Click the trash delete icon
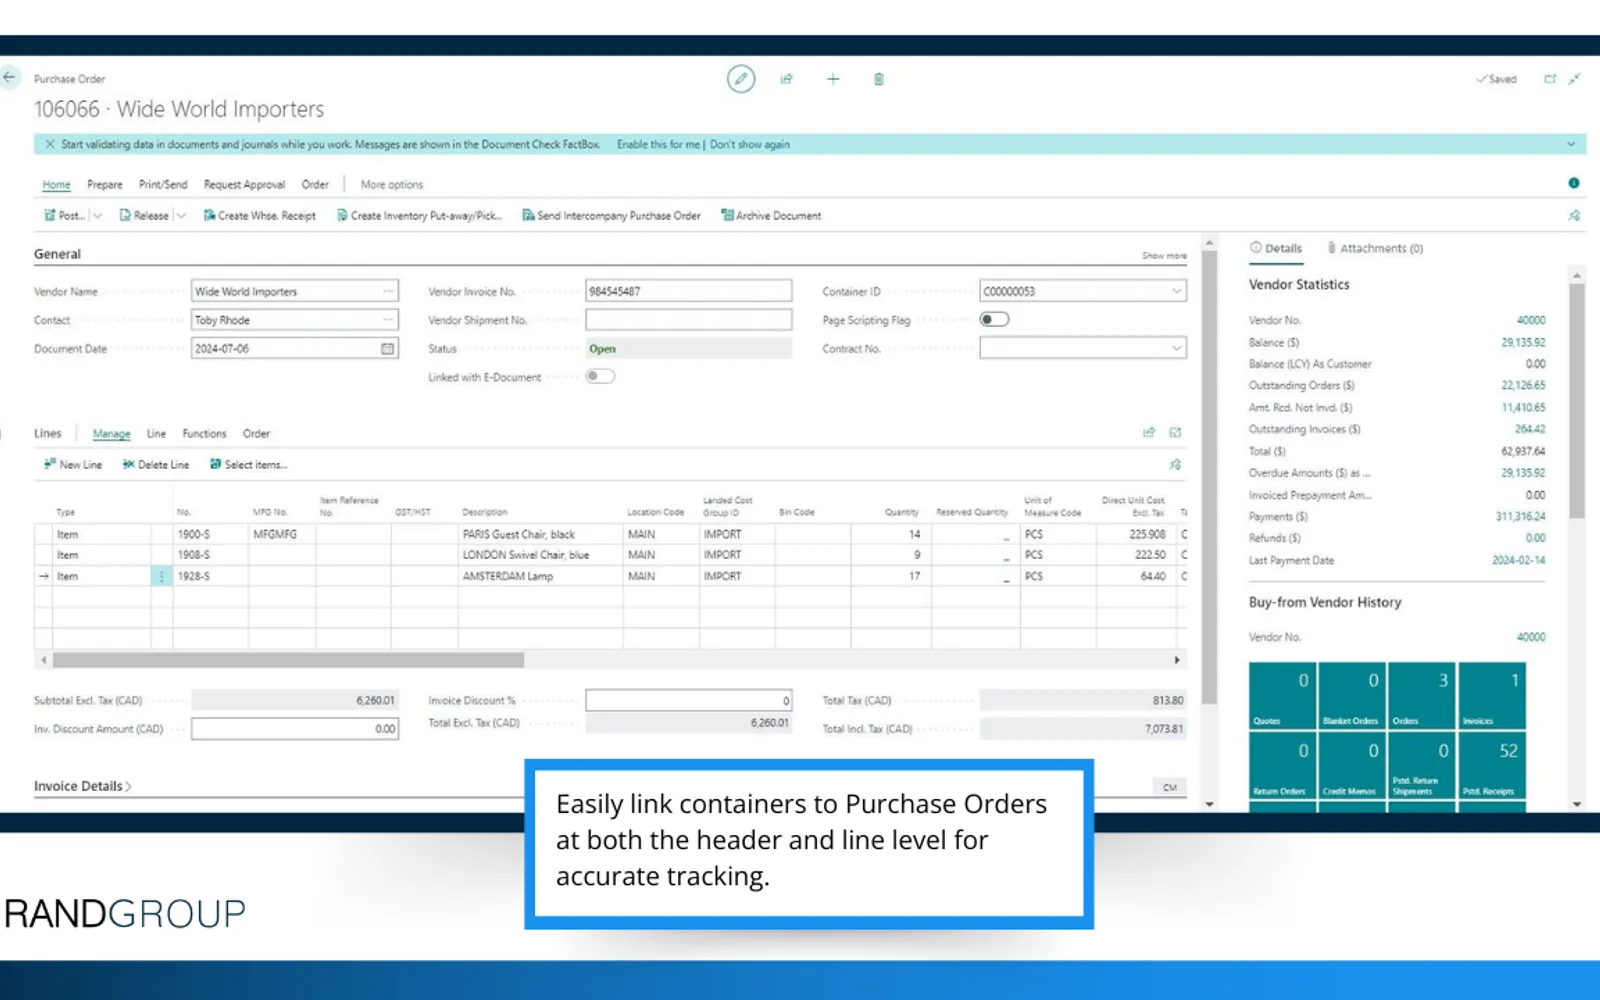1600x1000 pixels. pyautogui.click(x=879, y=79)
